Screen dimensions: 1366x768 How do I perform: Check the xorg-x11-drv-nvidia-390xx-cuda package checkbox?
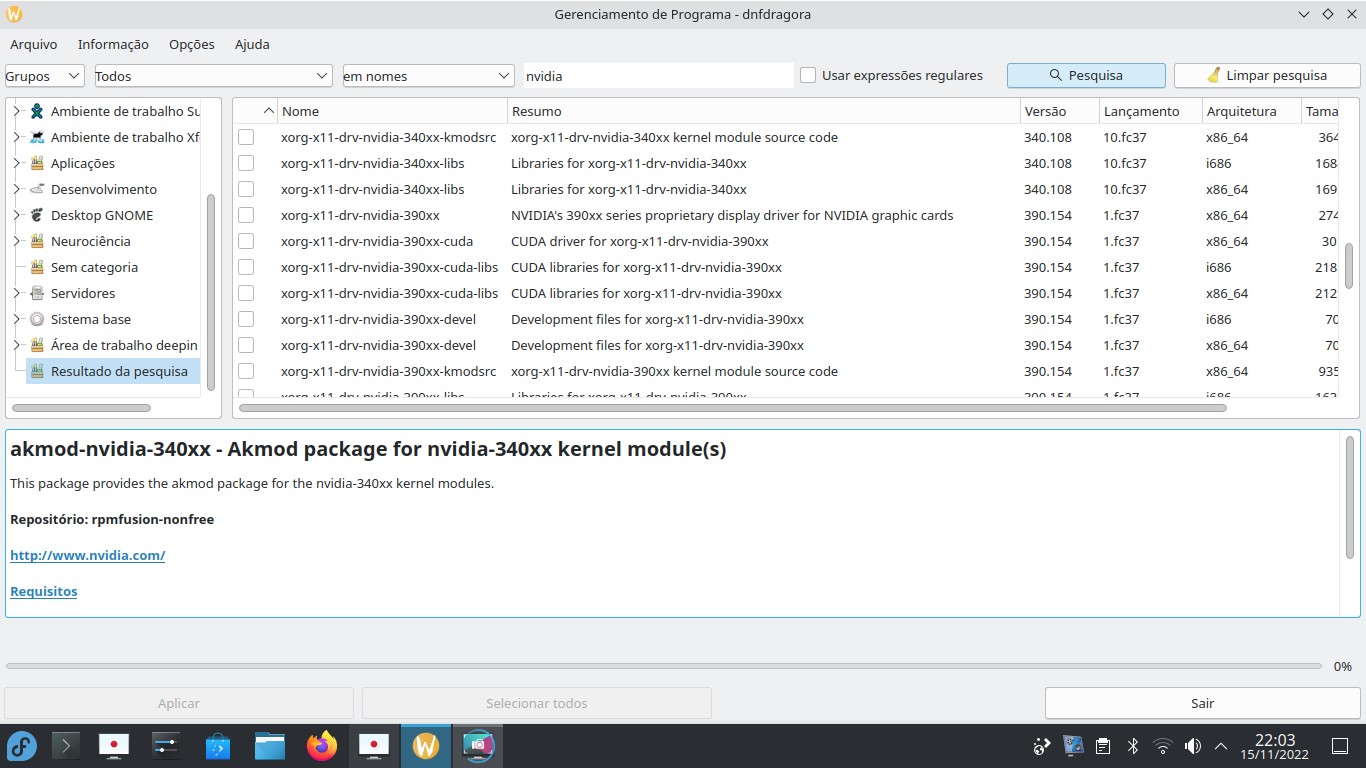click(246, 241)
